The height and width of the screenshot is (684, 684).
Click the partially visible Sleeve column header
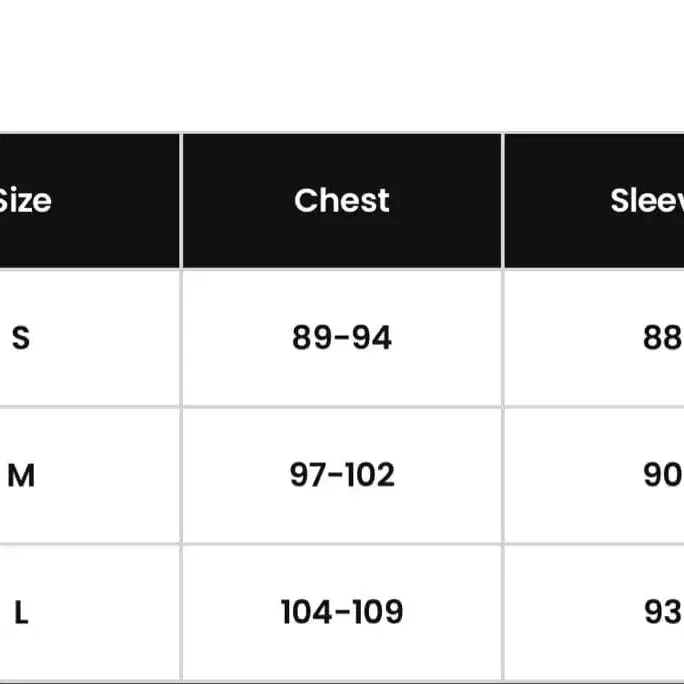(646, 201)
